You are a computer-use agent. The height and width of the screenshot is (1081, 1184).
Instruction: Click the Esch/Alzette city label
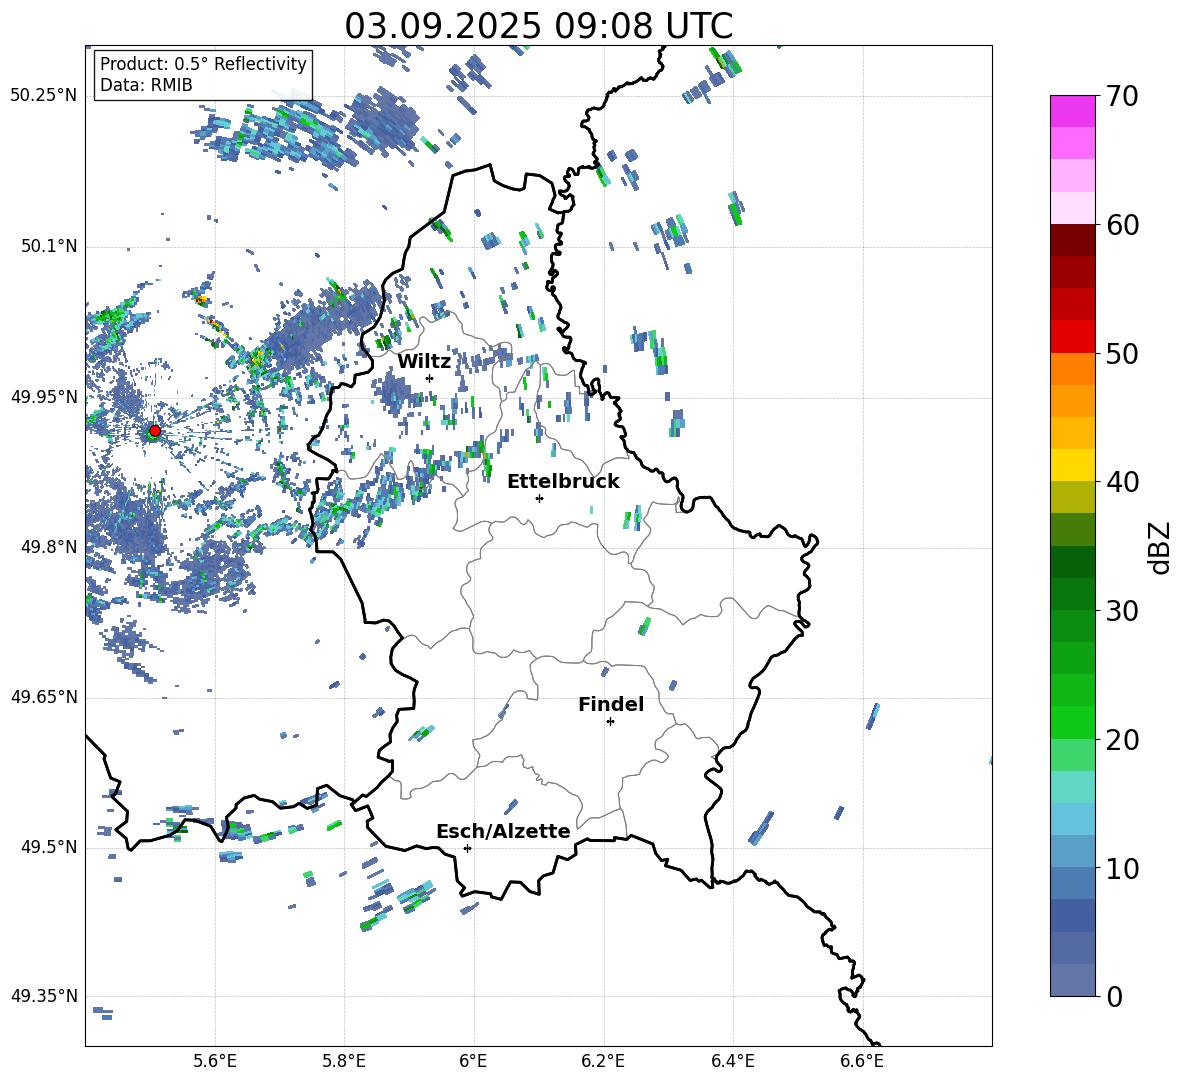pos(503,831)
